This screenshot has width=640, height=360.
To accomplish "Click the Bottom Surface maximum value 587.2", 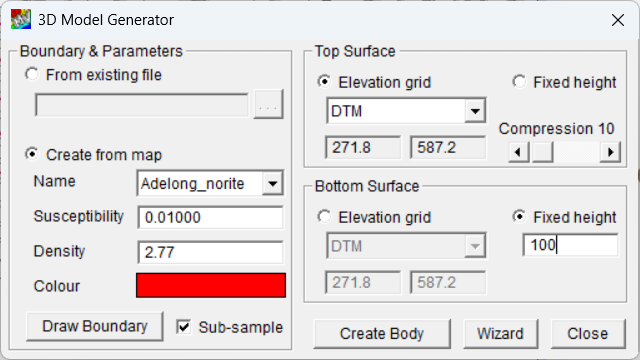I will [x=448, y=282].
